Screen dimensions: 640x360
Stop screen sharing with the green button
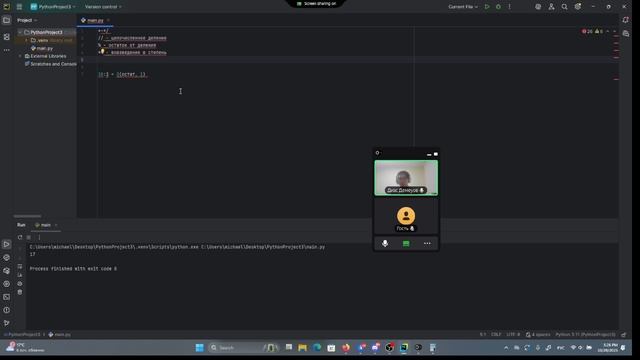pos(406,244)
